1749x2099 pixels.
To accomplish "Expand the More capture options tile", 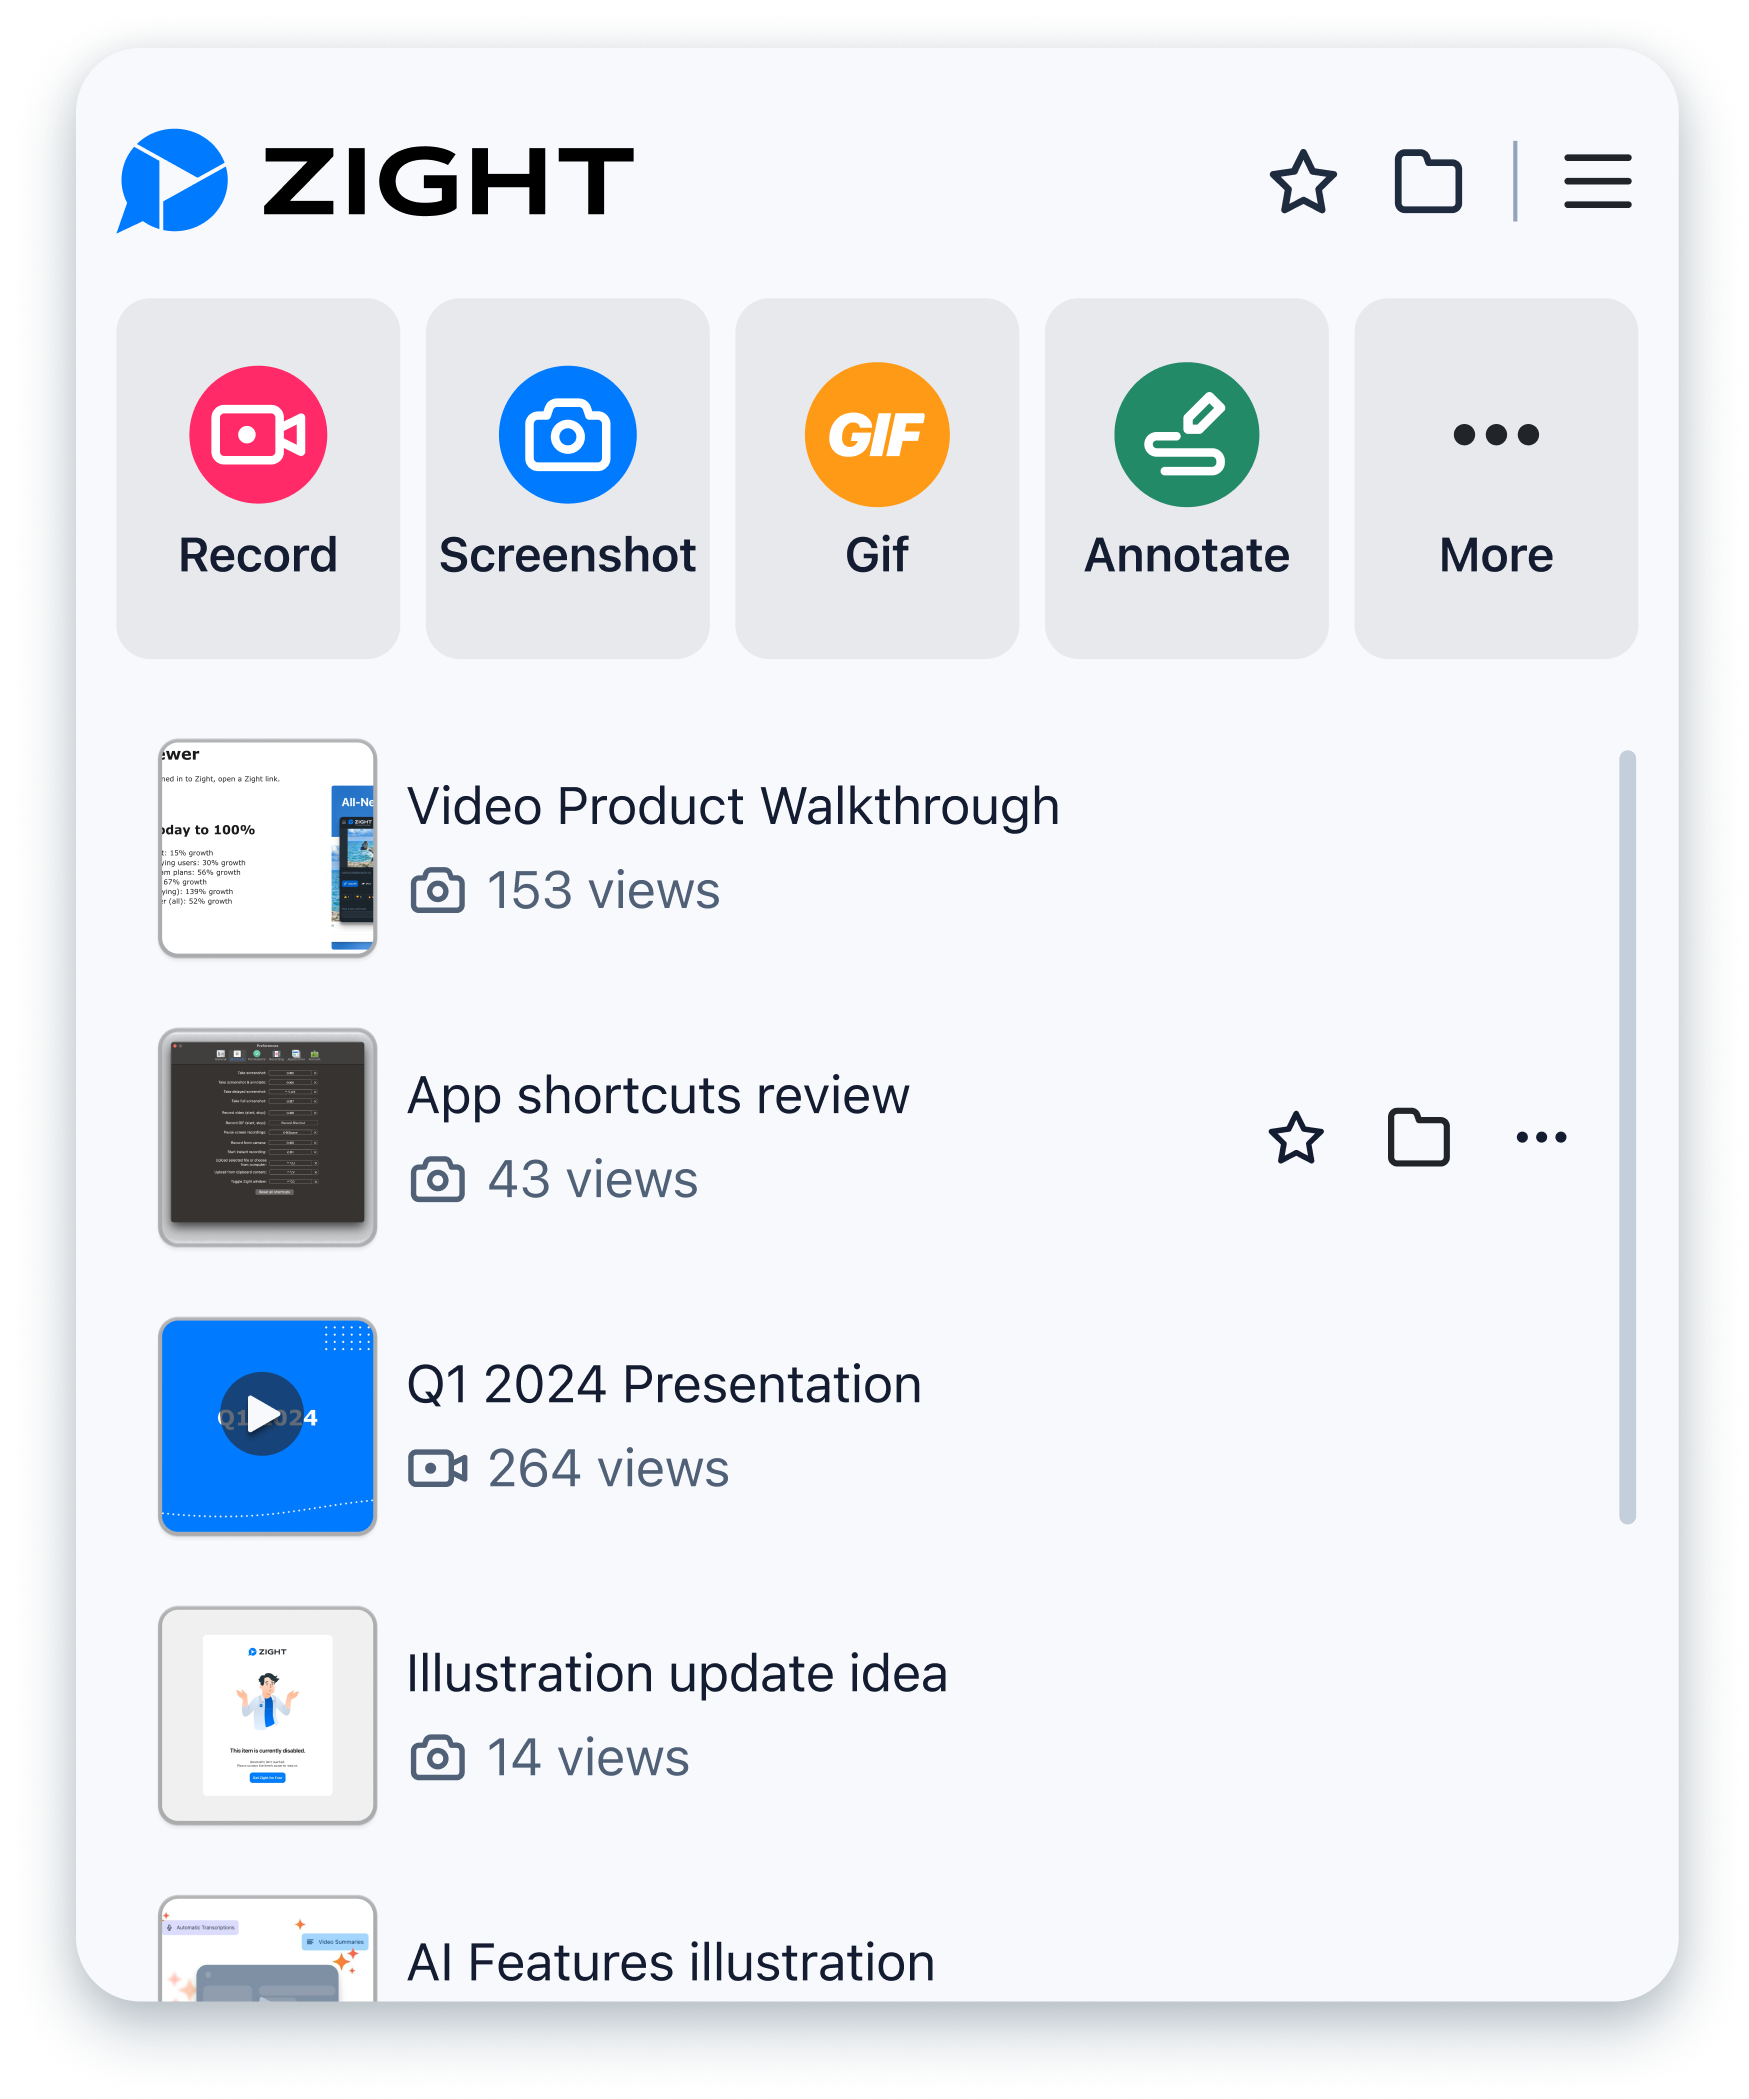I will pos(1495,478).
